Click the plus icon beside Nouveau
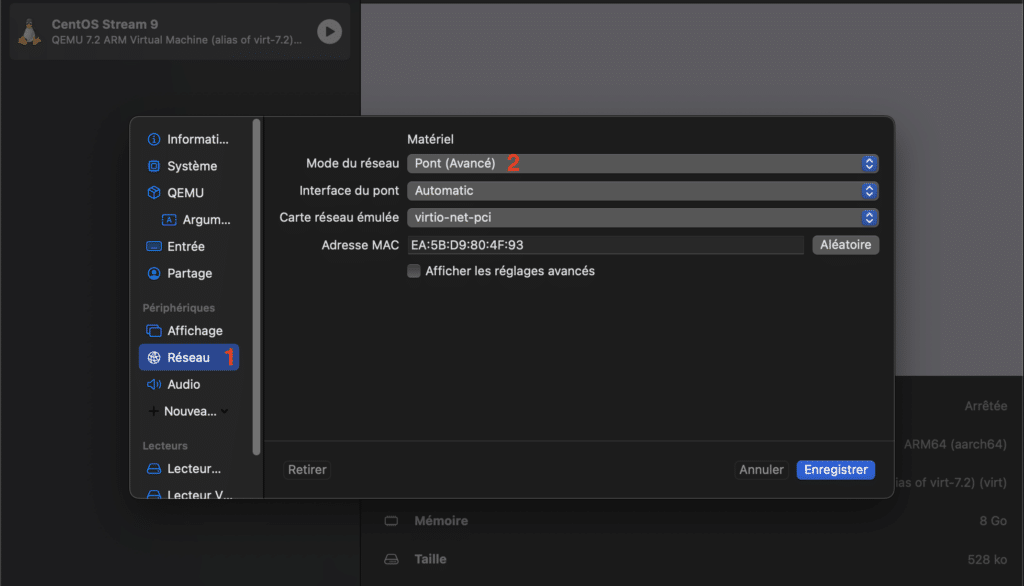The height and width of the screenshot is (586, 1024). tap(153, 411)
